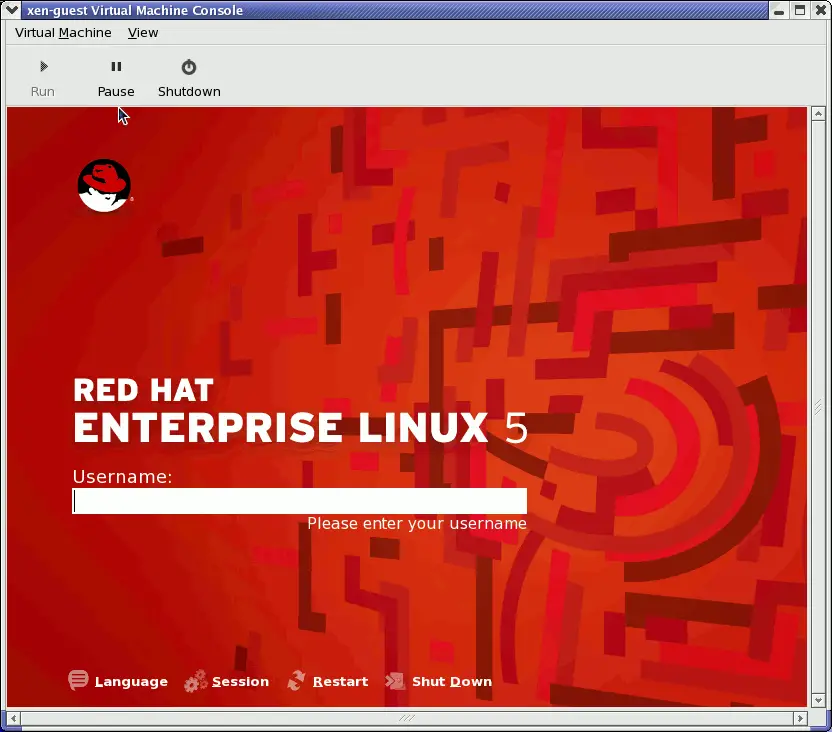The image size is (832, 732).
Task: Click the Restart icon on the login bar
Action: pyautogui.click(x=297, y=680)
